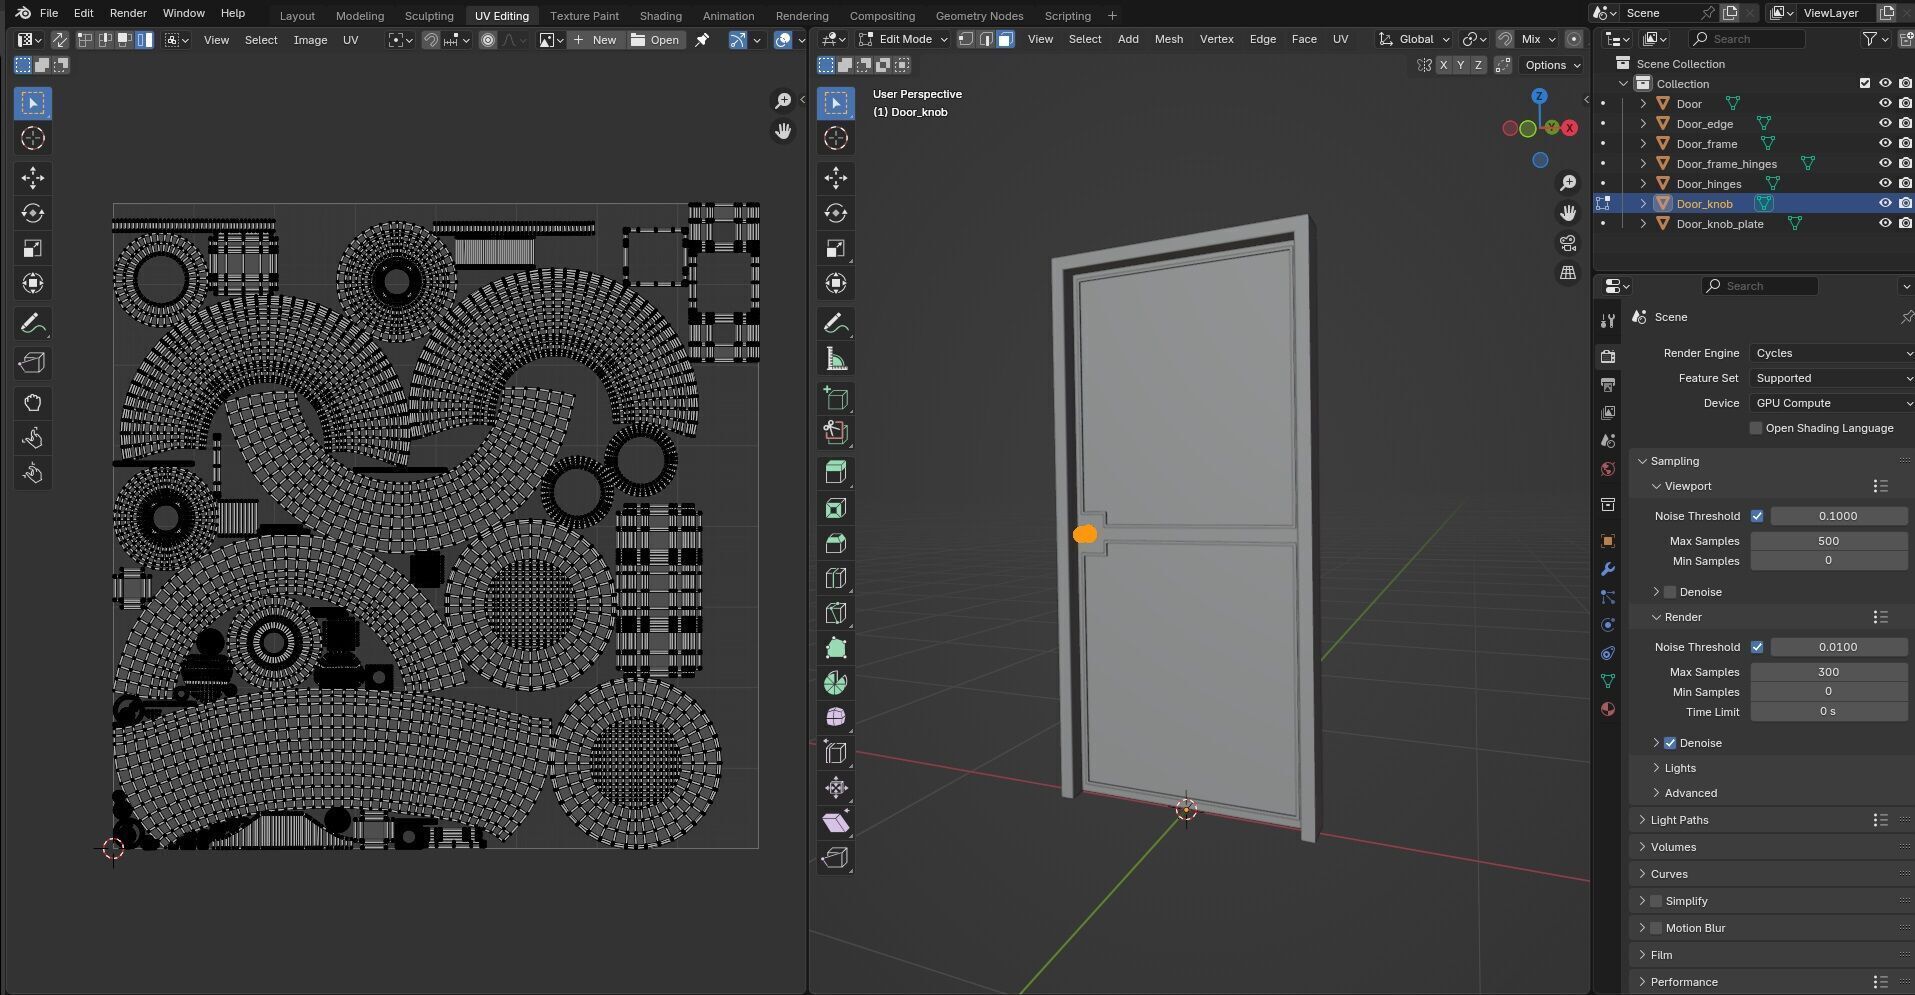Open Feature Set dropdown
This screenshot has height=995, width=1915.
[1831, 378]
